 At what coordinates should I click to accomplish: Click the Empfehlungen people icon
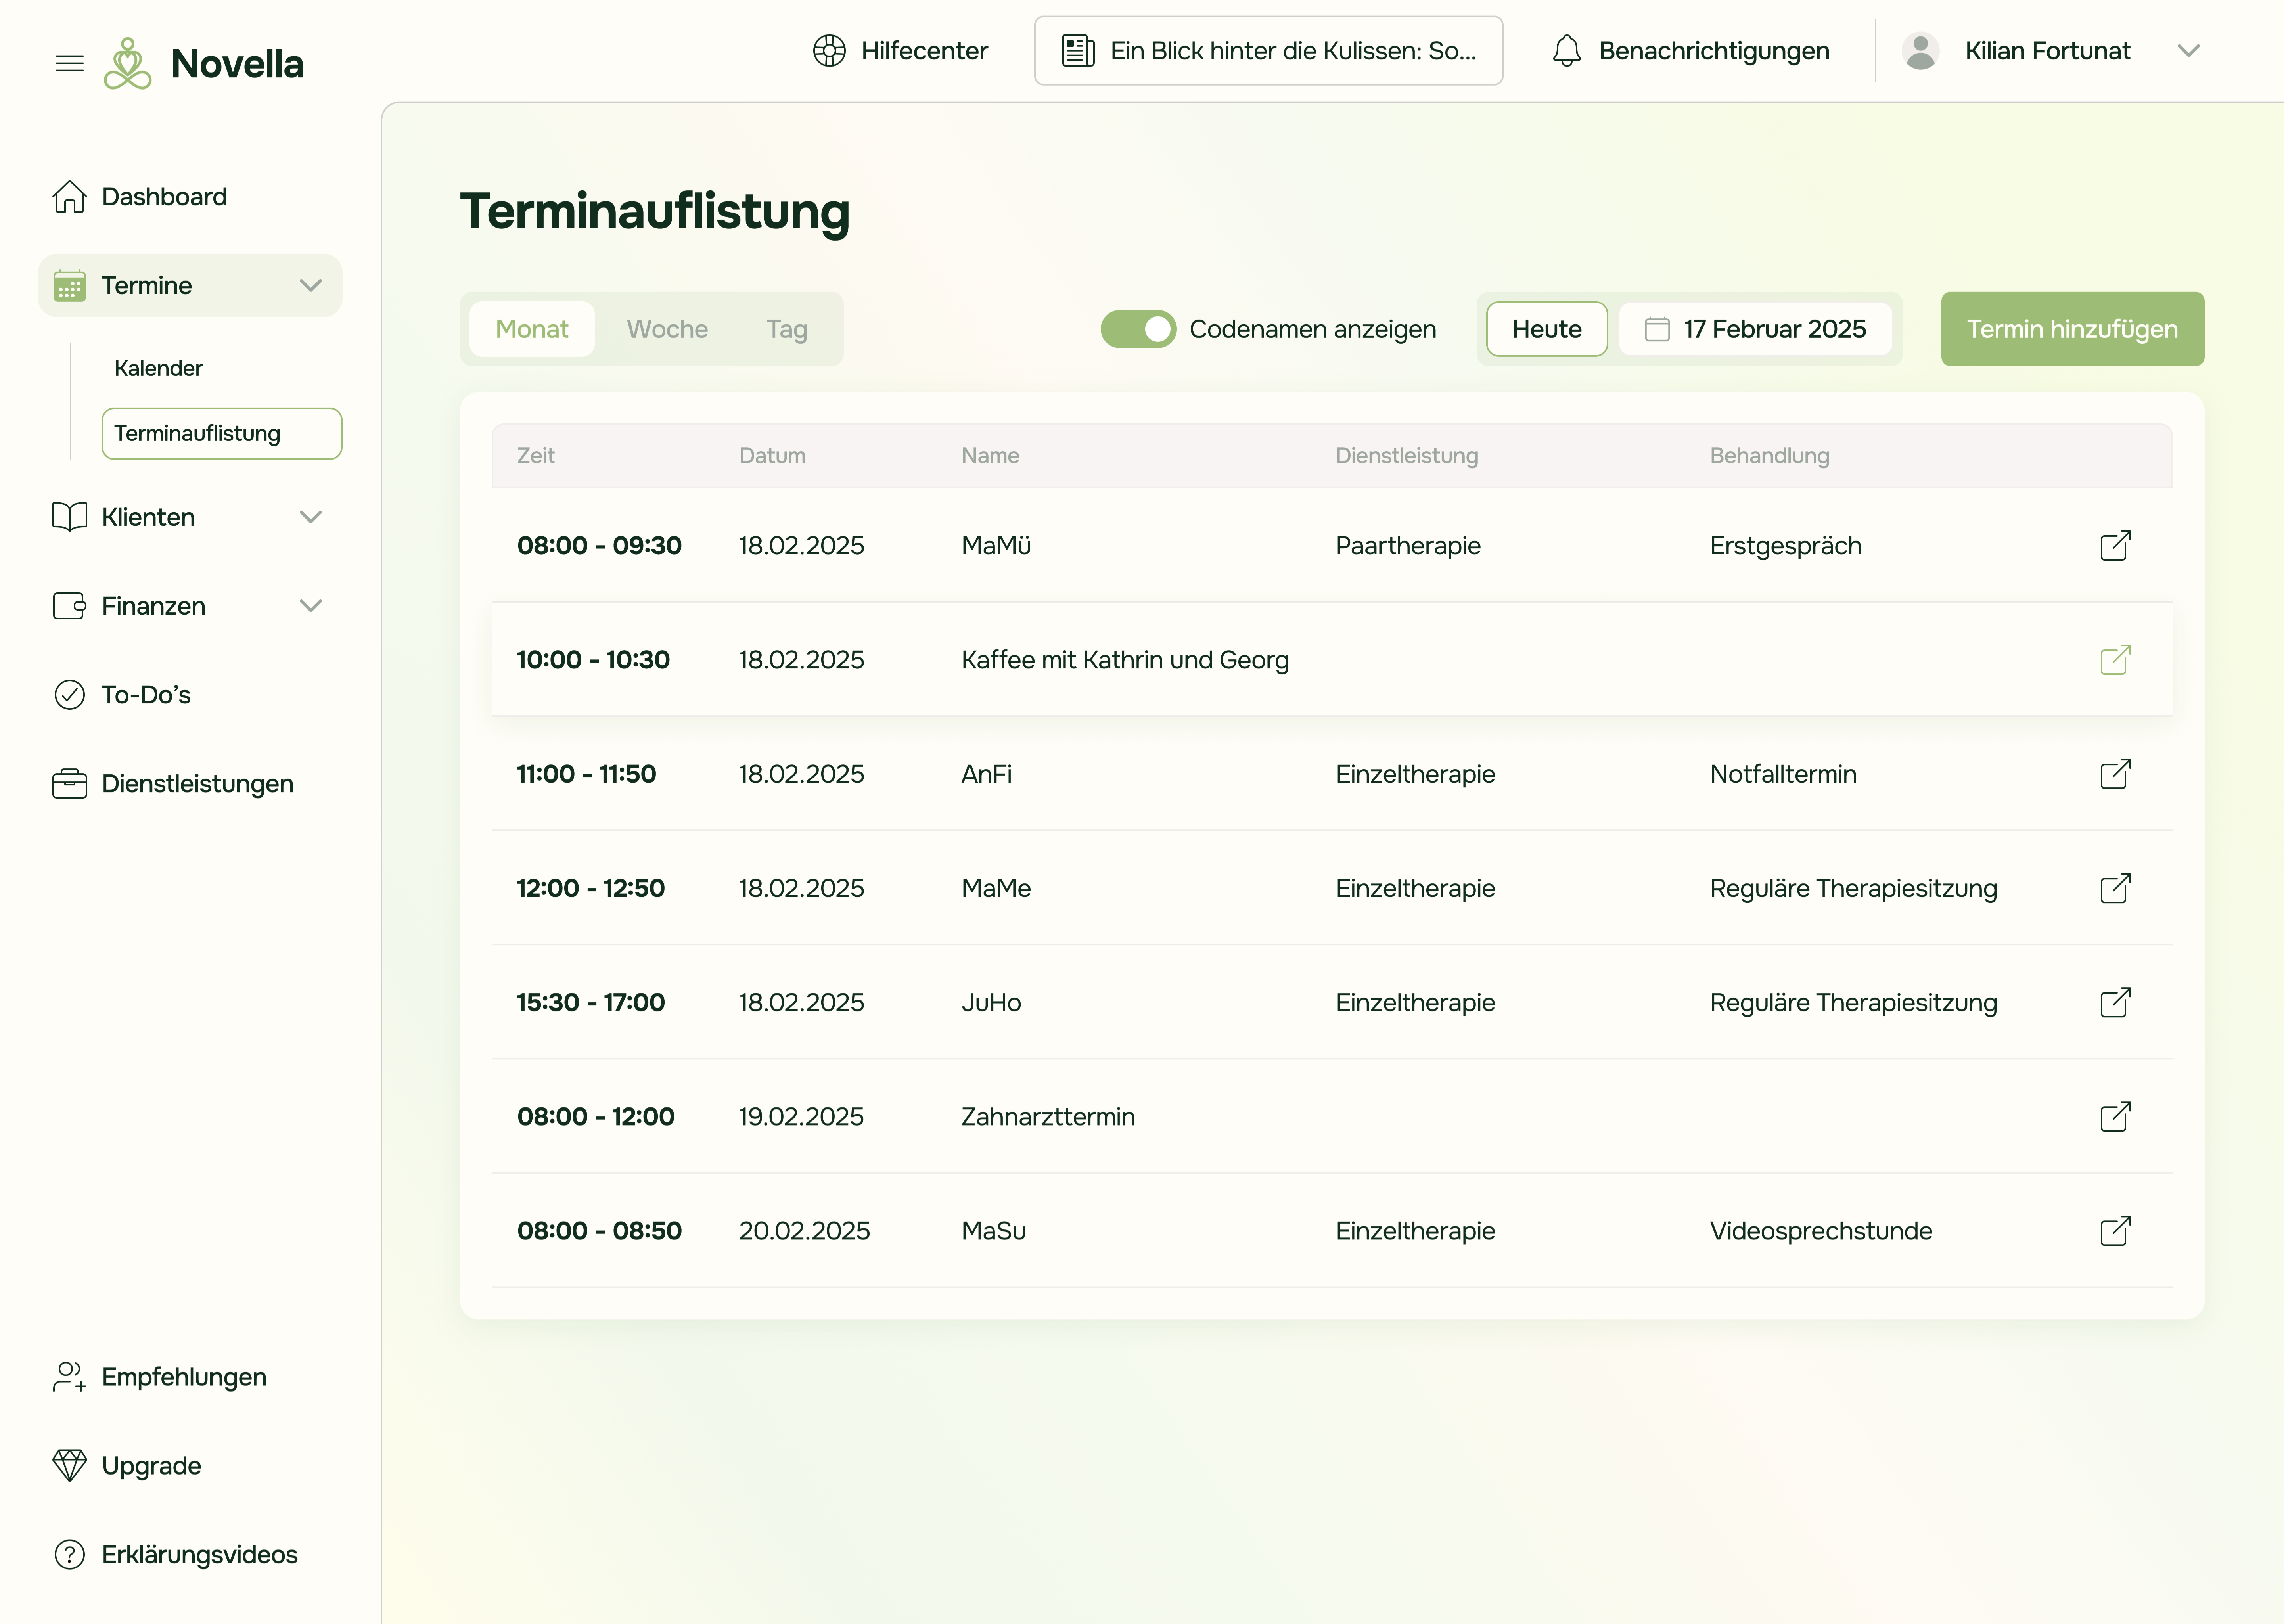point(69,1377)
